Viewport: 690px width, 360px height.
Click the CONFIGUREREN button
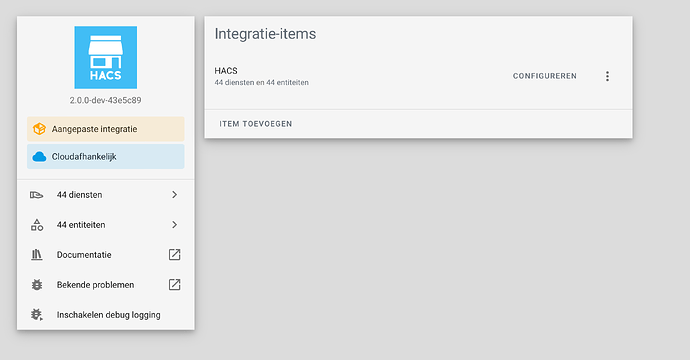[545, 76]
